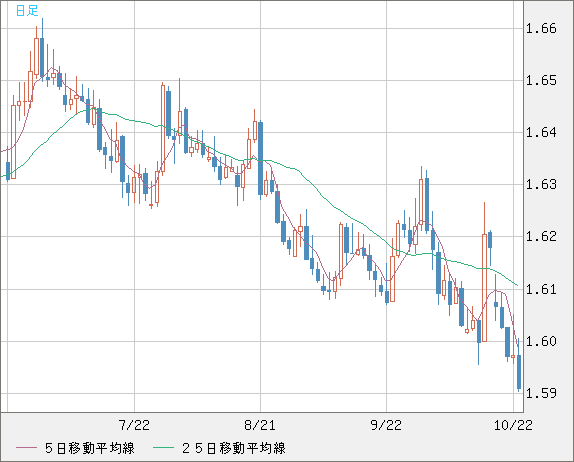Click the 日足 chart label
The image size is (574, 462).
pos(27,11)
